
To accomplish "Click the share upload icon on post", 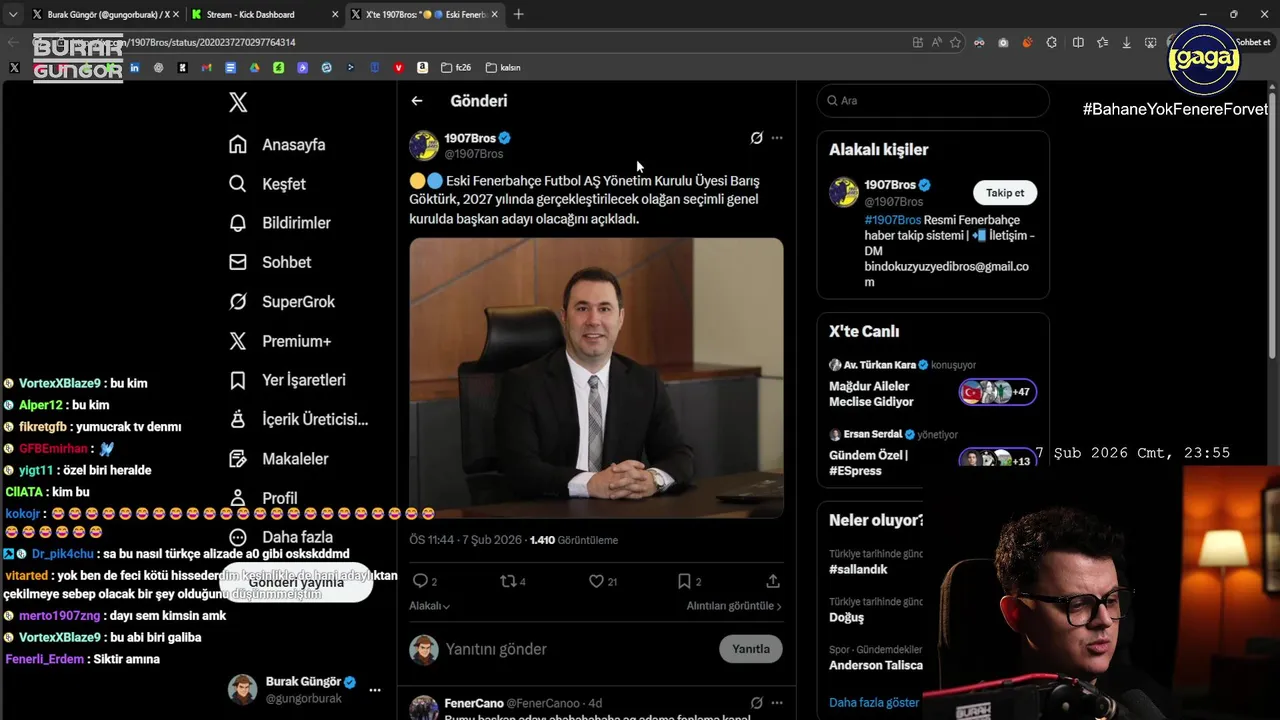I will [x=773, y=581].
